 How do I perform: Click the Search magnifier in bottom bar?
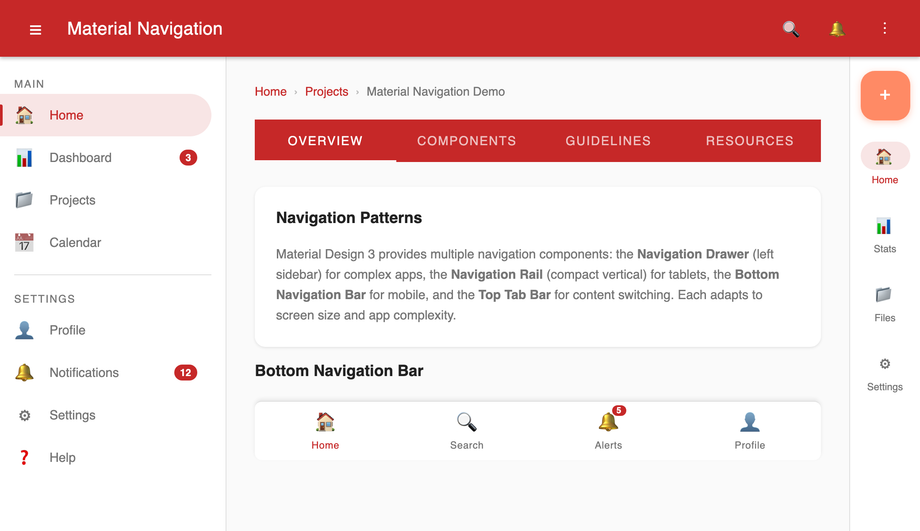(x=466, y=421)
